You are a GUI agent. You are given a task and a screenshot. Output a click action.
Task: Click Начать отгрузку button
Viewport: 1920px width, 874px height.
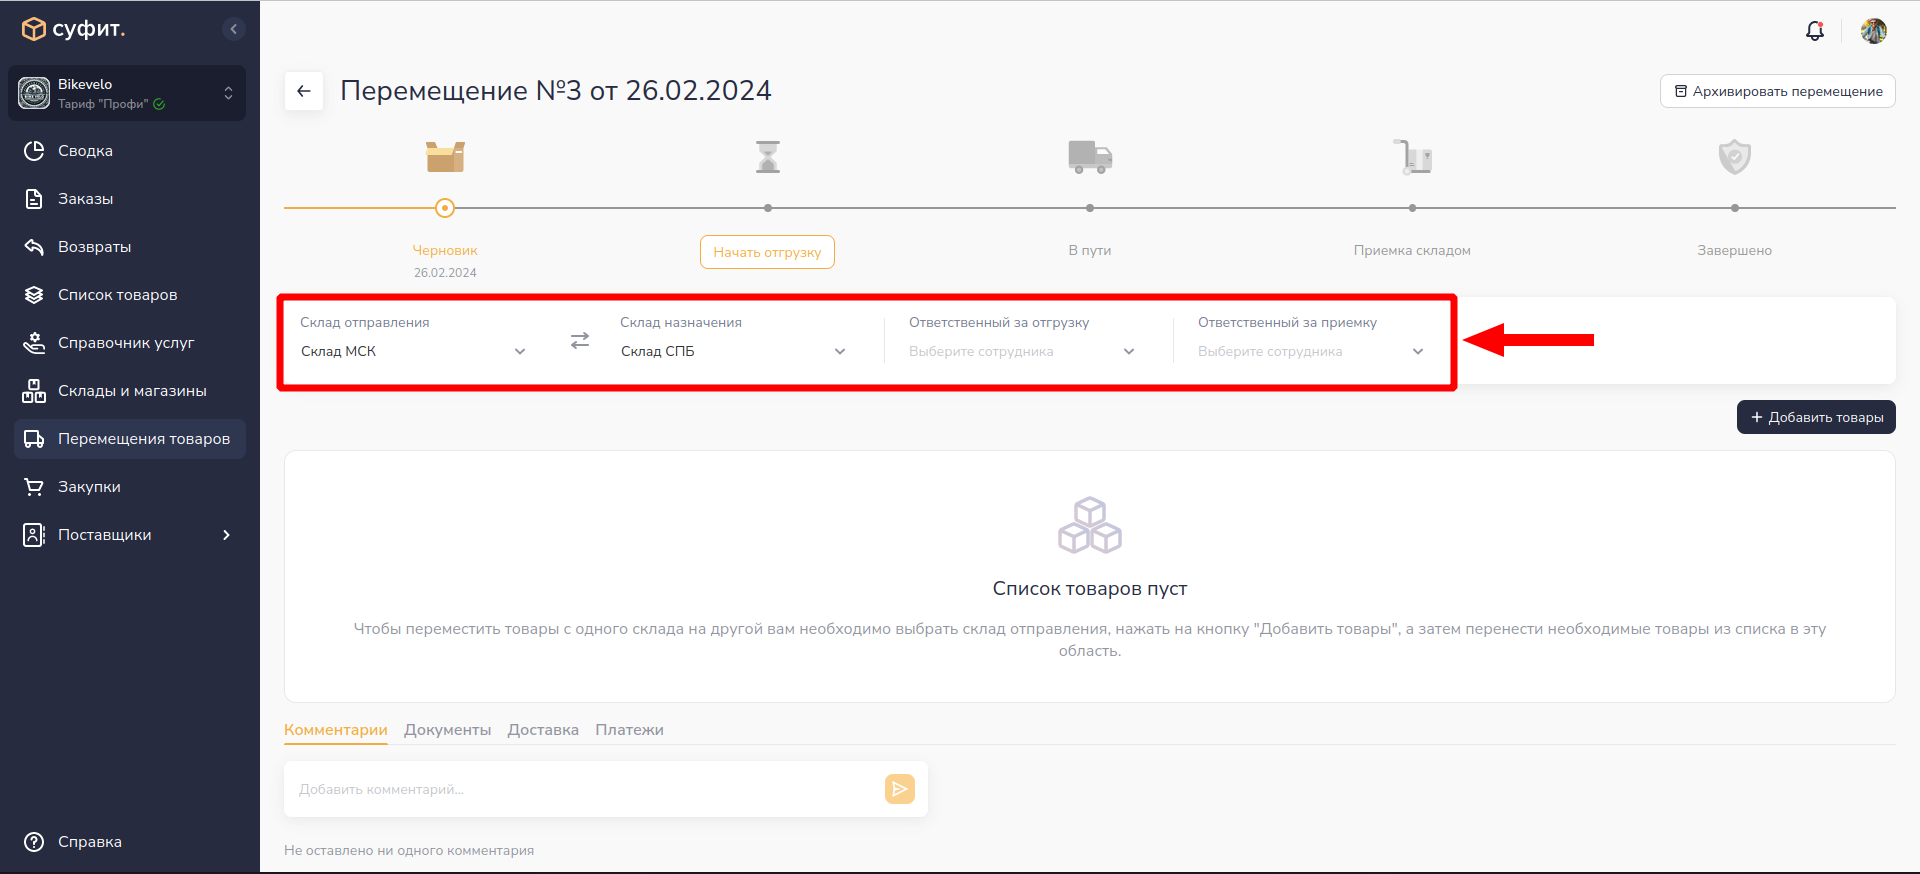[767, 252]
